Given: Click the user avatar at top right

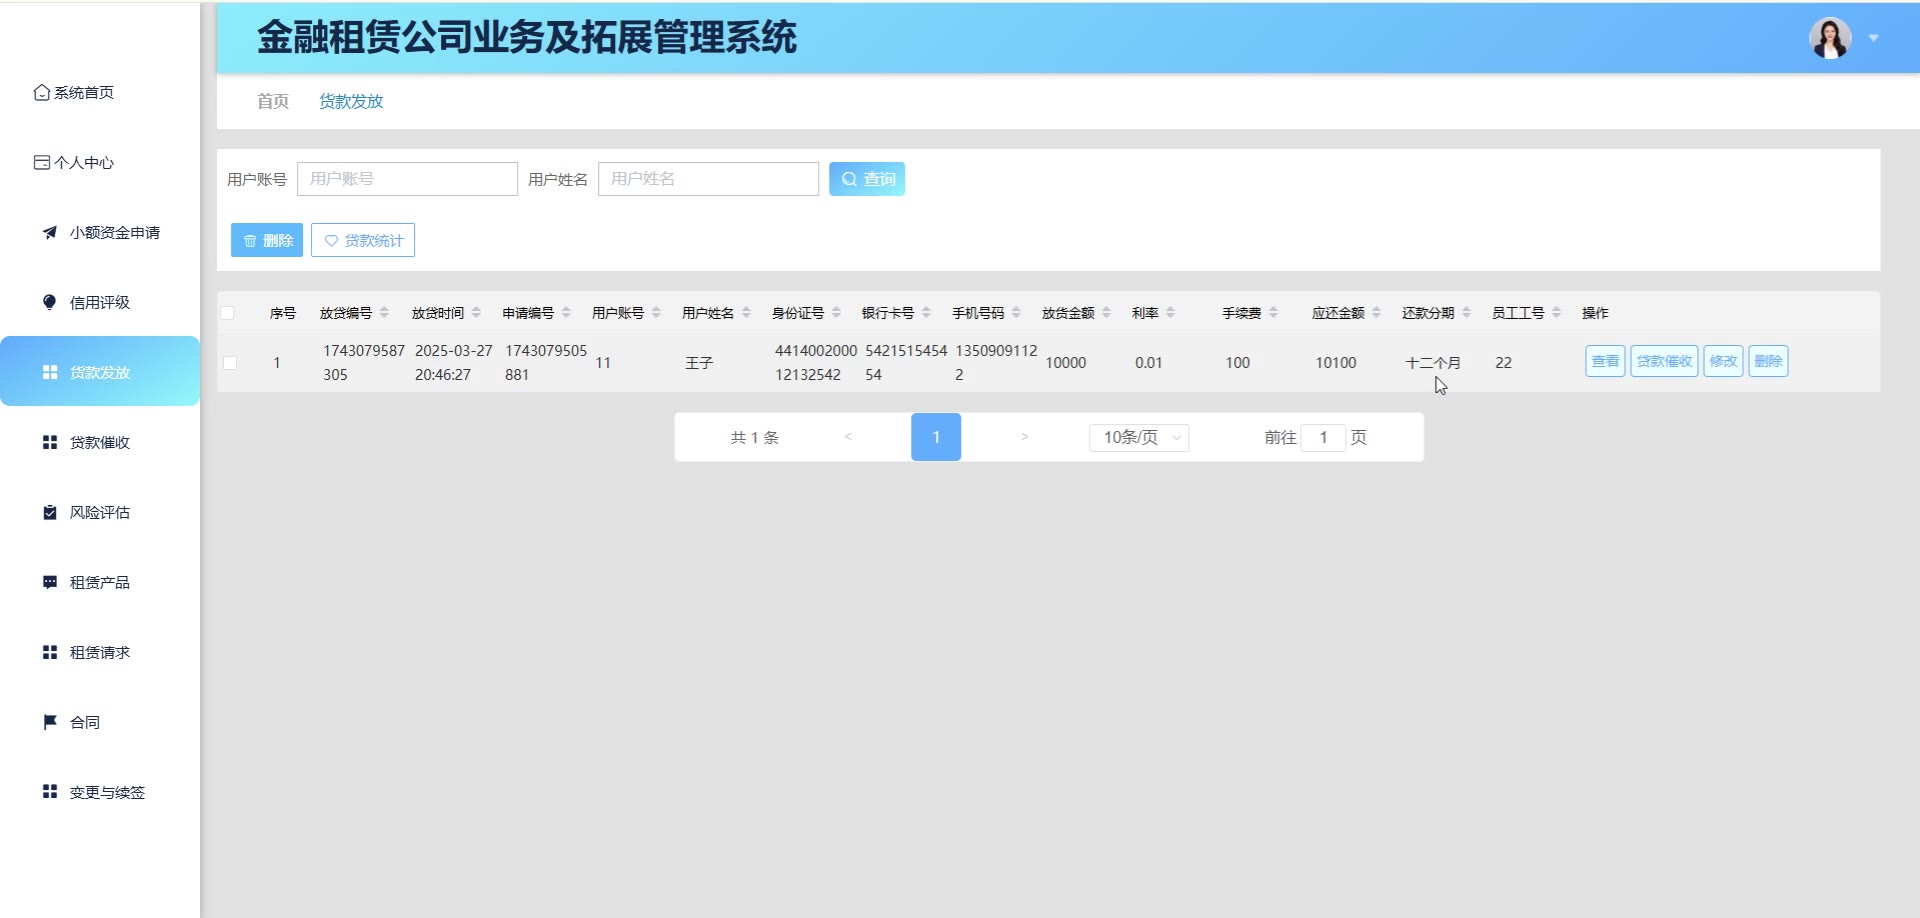Looking at the screenshot, I should pyautogui.click(x=1829, y=38).
